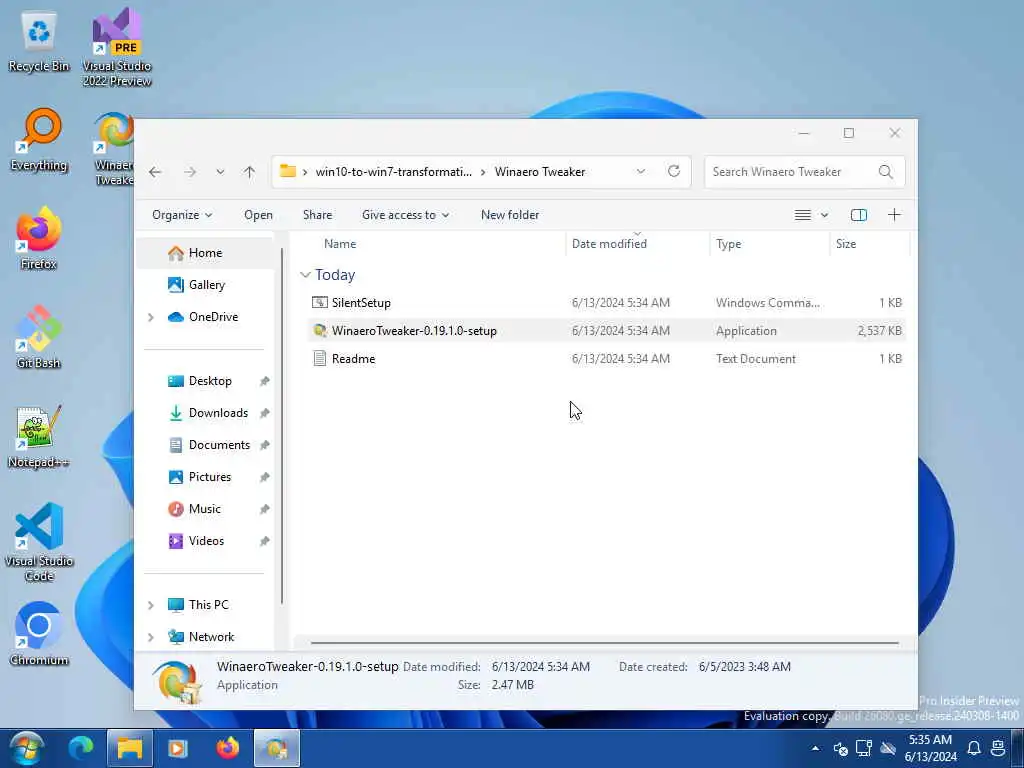Select the Winaero Tweaker desktop shortcut

(114, 149)
